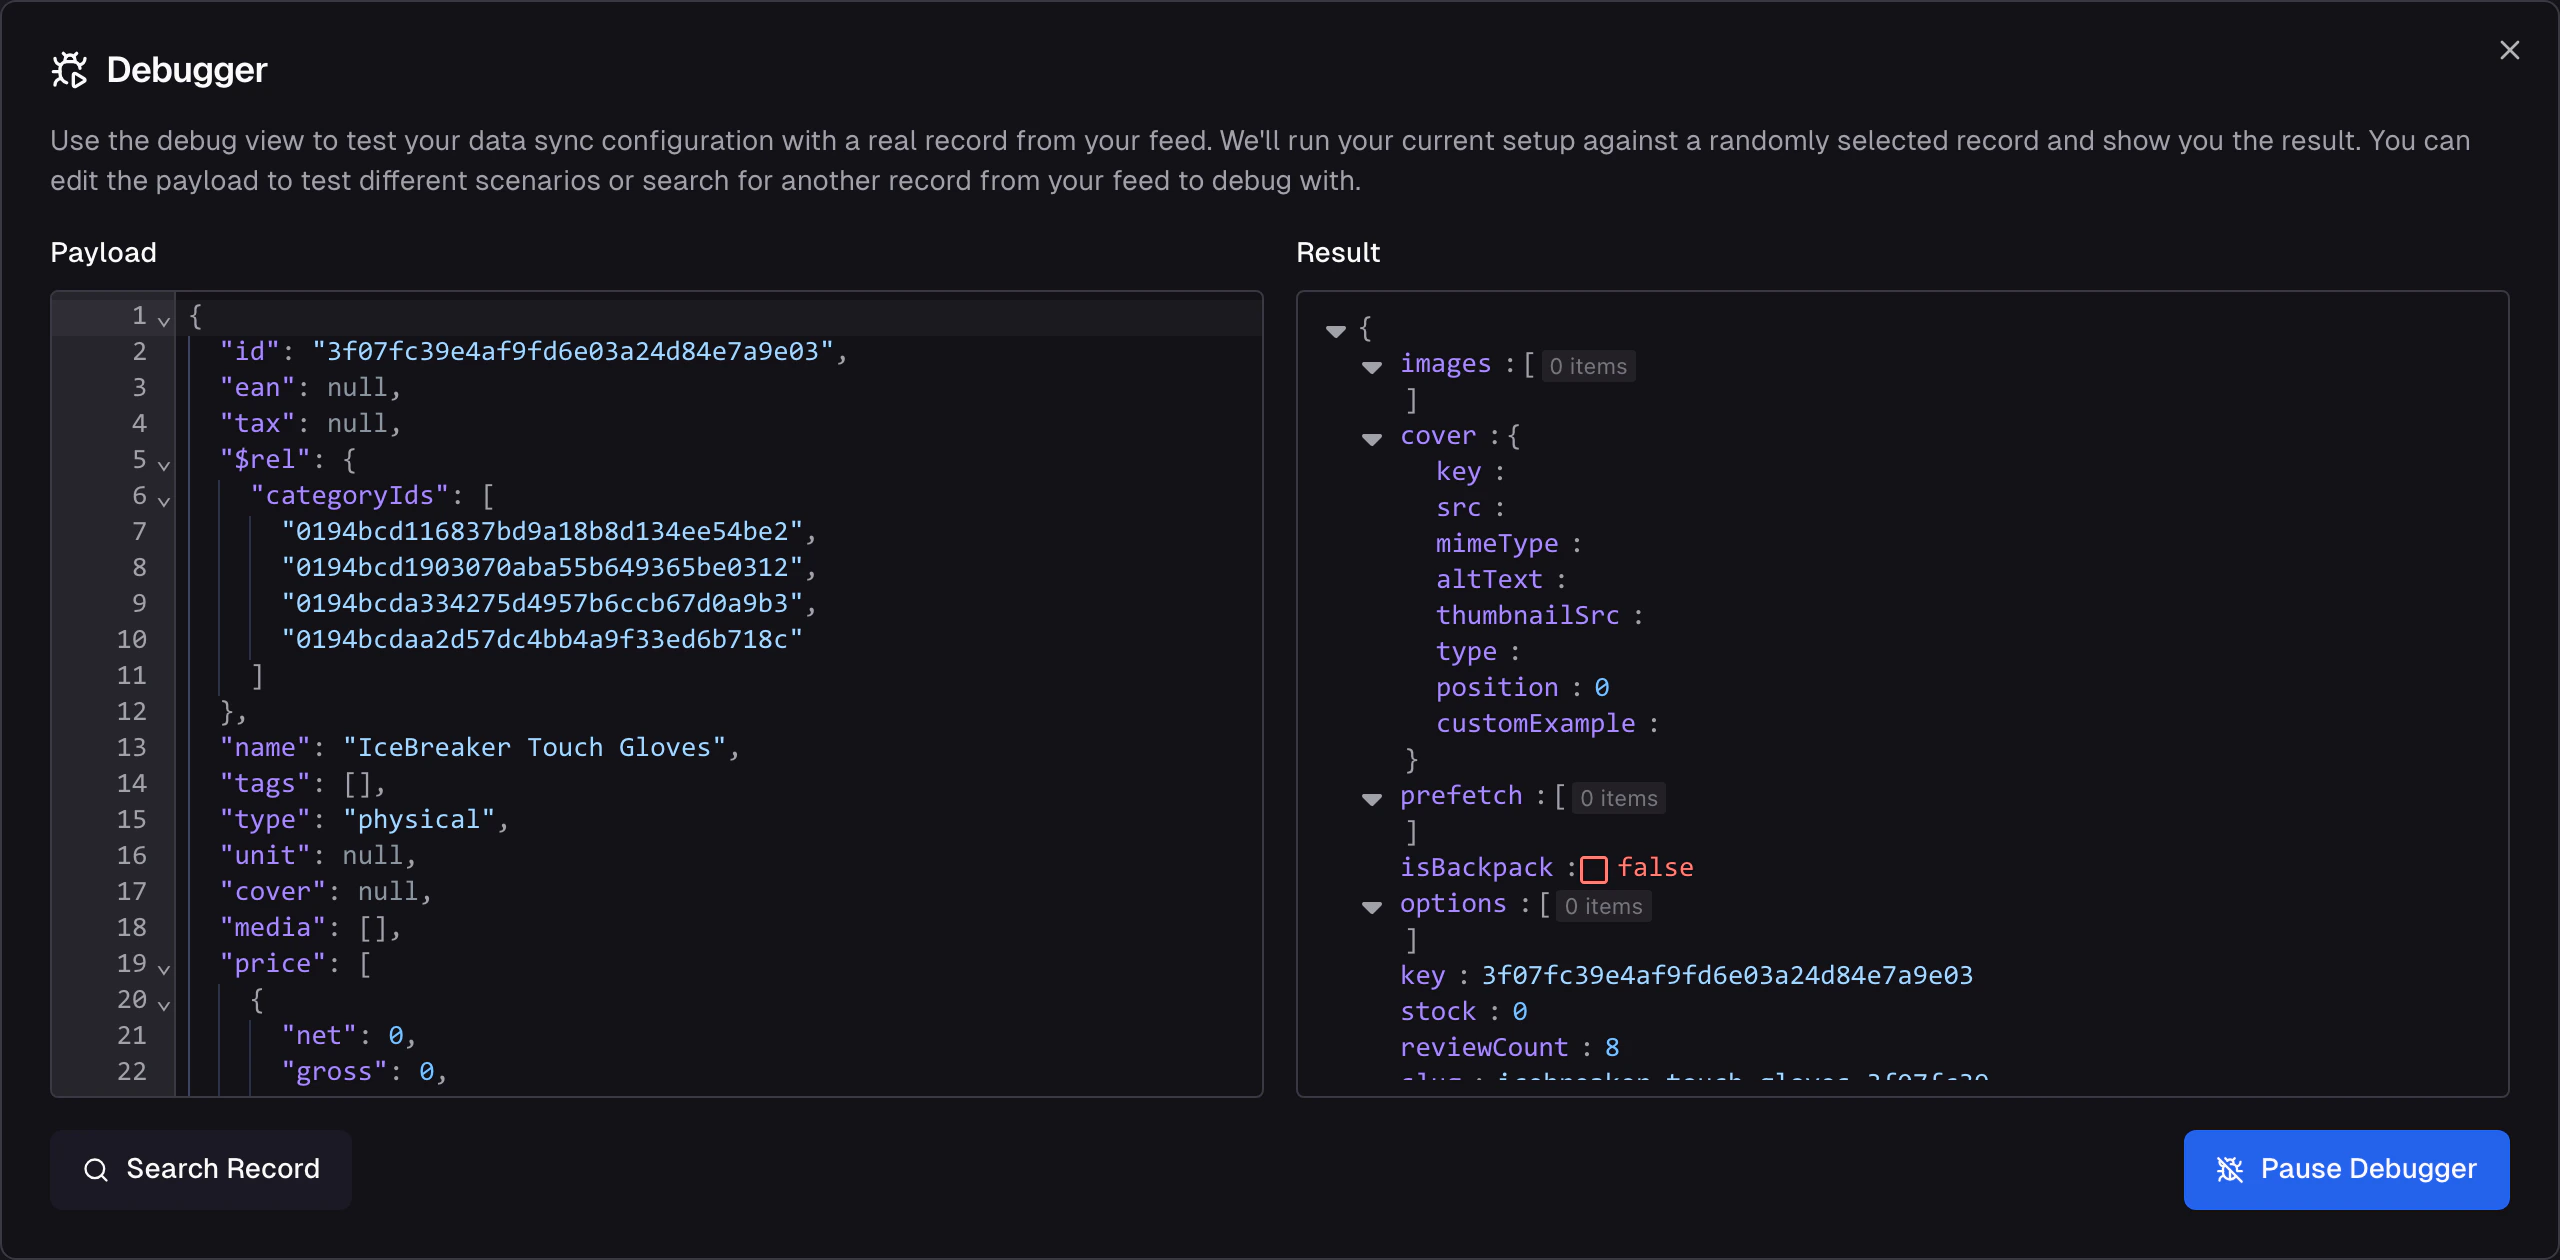2560x1260 pixels.
Task: Click the customExample field in cover
Action: (1535, 724)
